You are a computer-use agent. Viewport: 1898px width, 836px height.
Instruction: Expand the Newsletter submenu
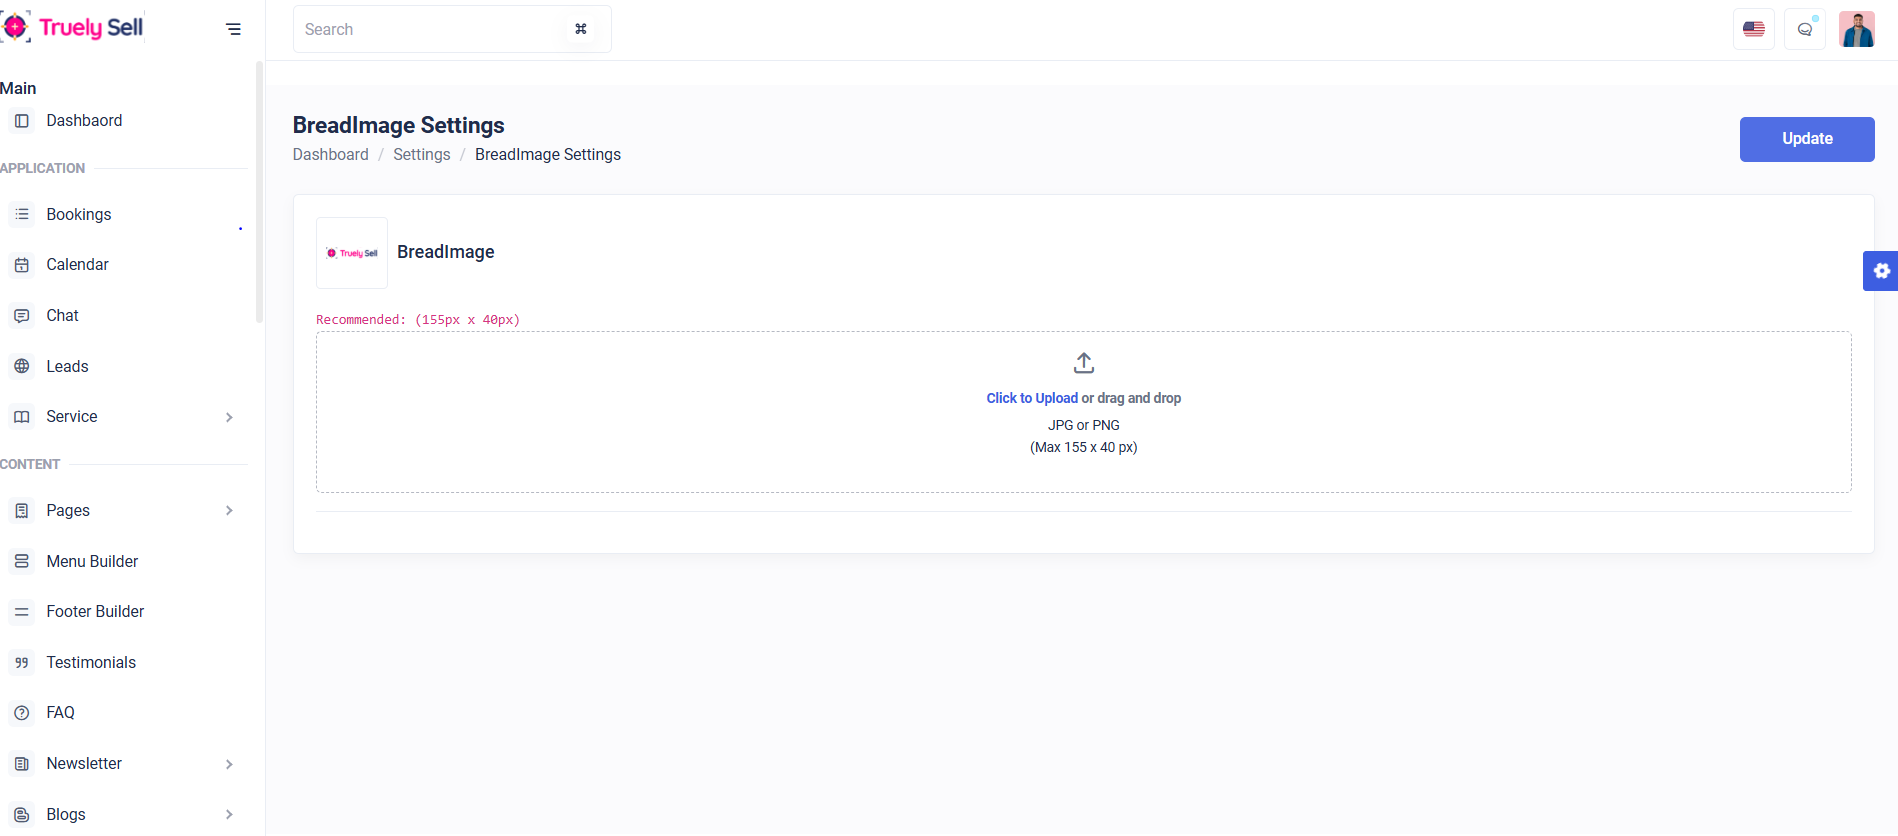(229, 764)
